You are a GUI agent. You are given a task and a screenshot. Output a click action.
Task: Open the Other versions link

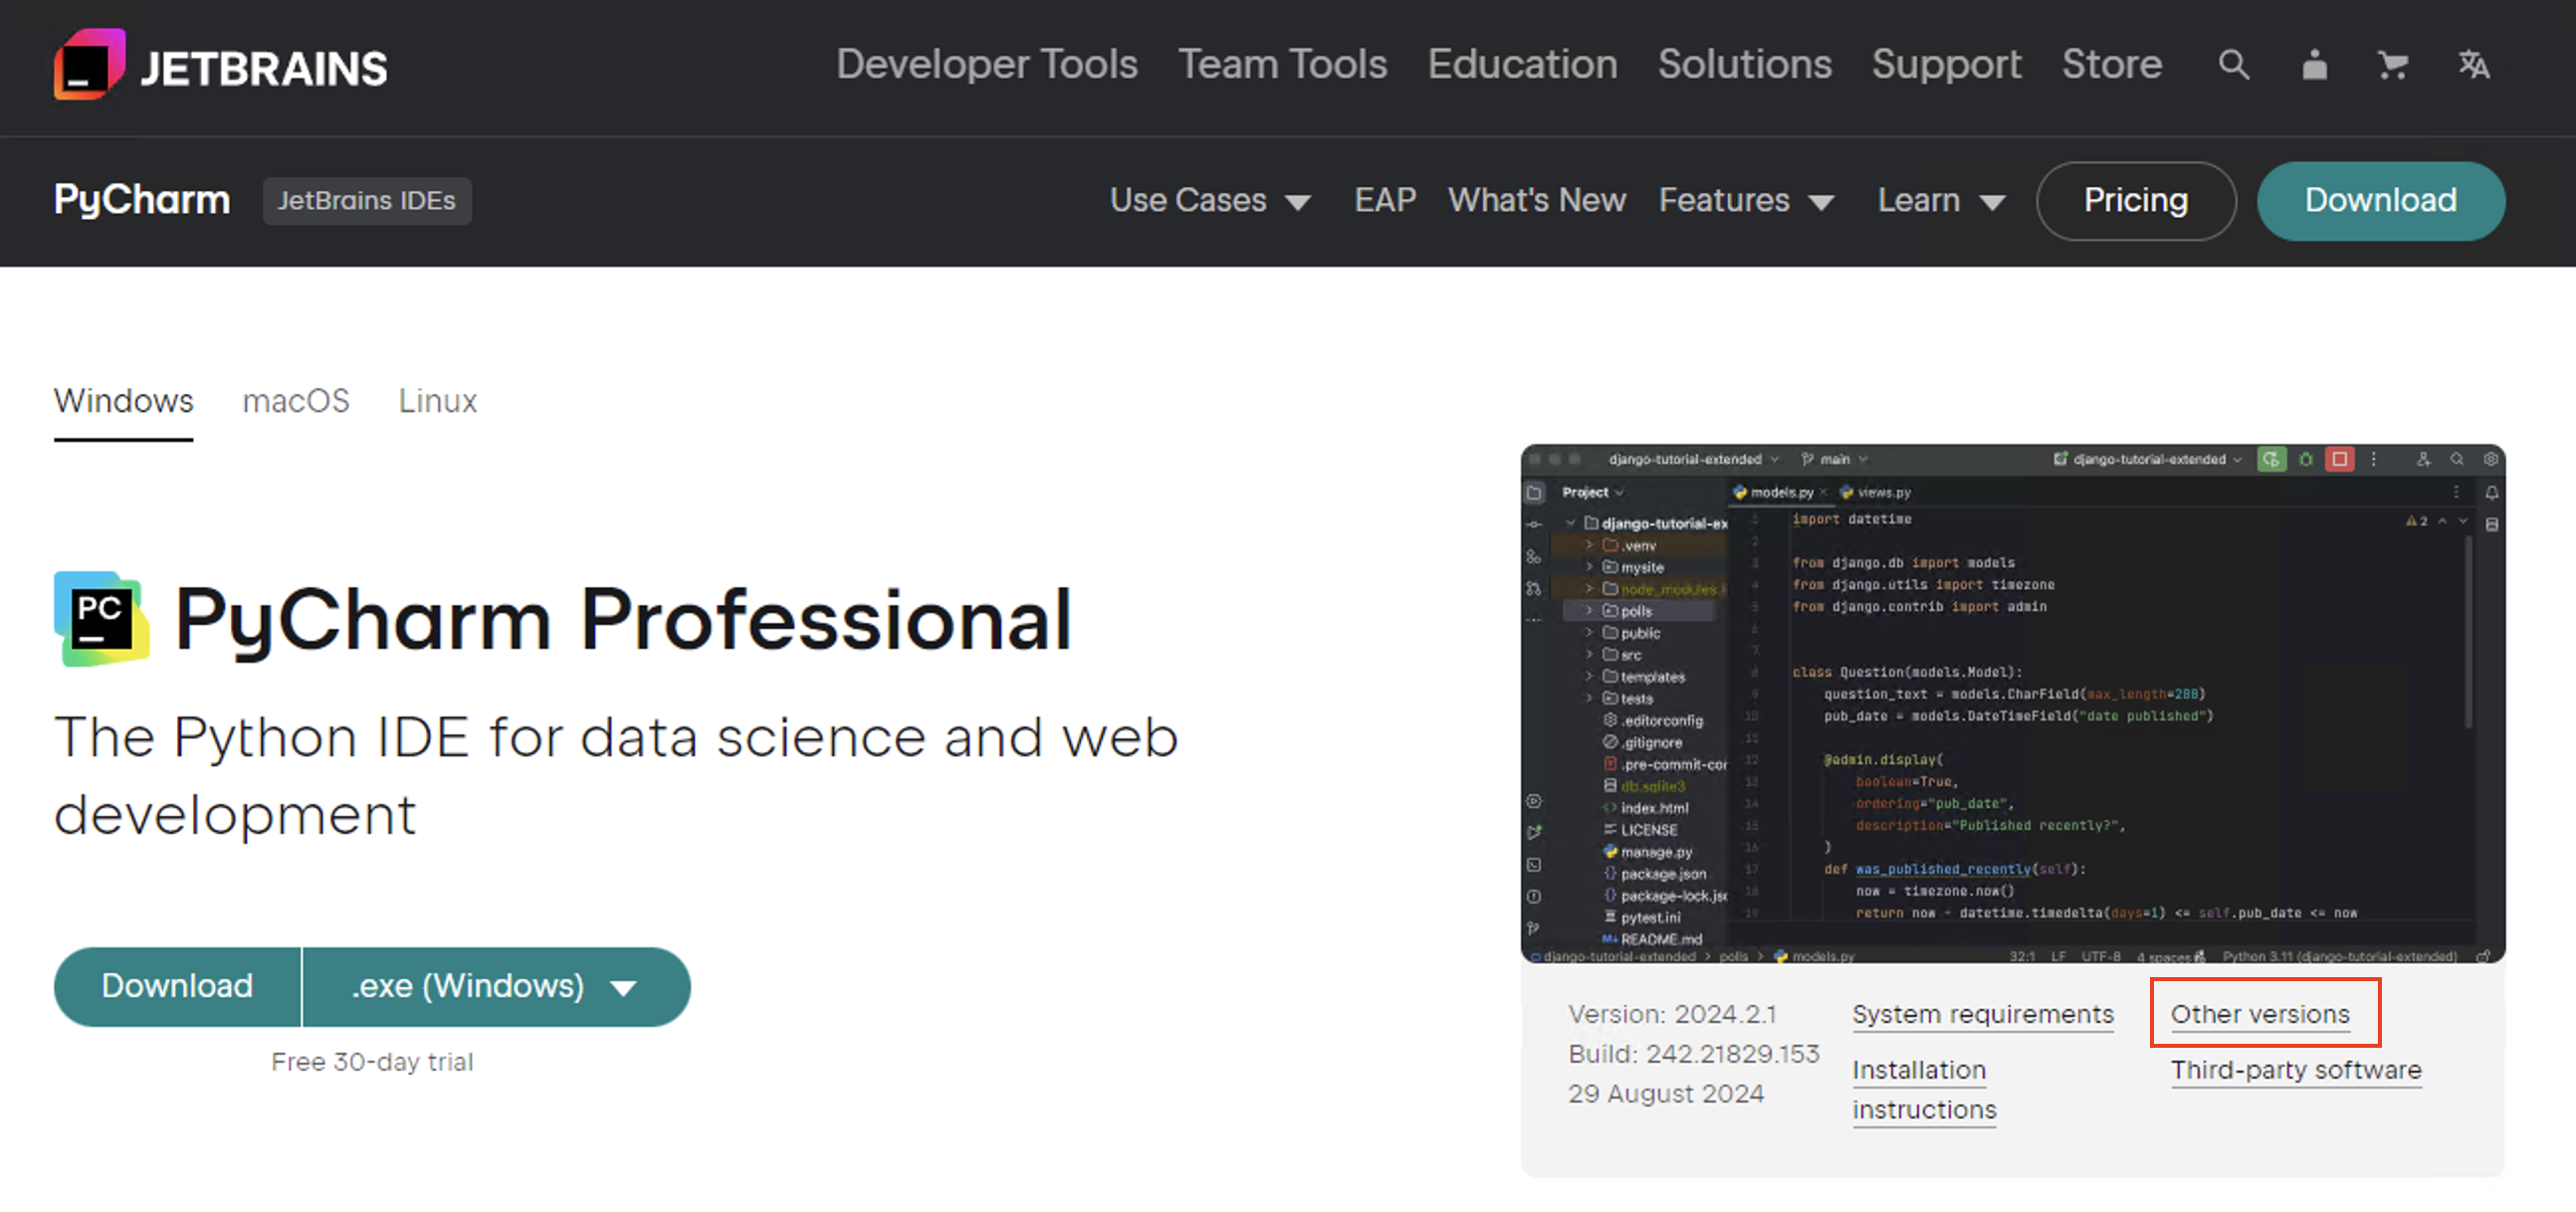point(2259,1014)
